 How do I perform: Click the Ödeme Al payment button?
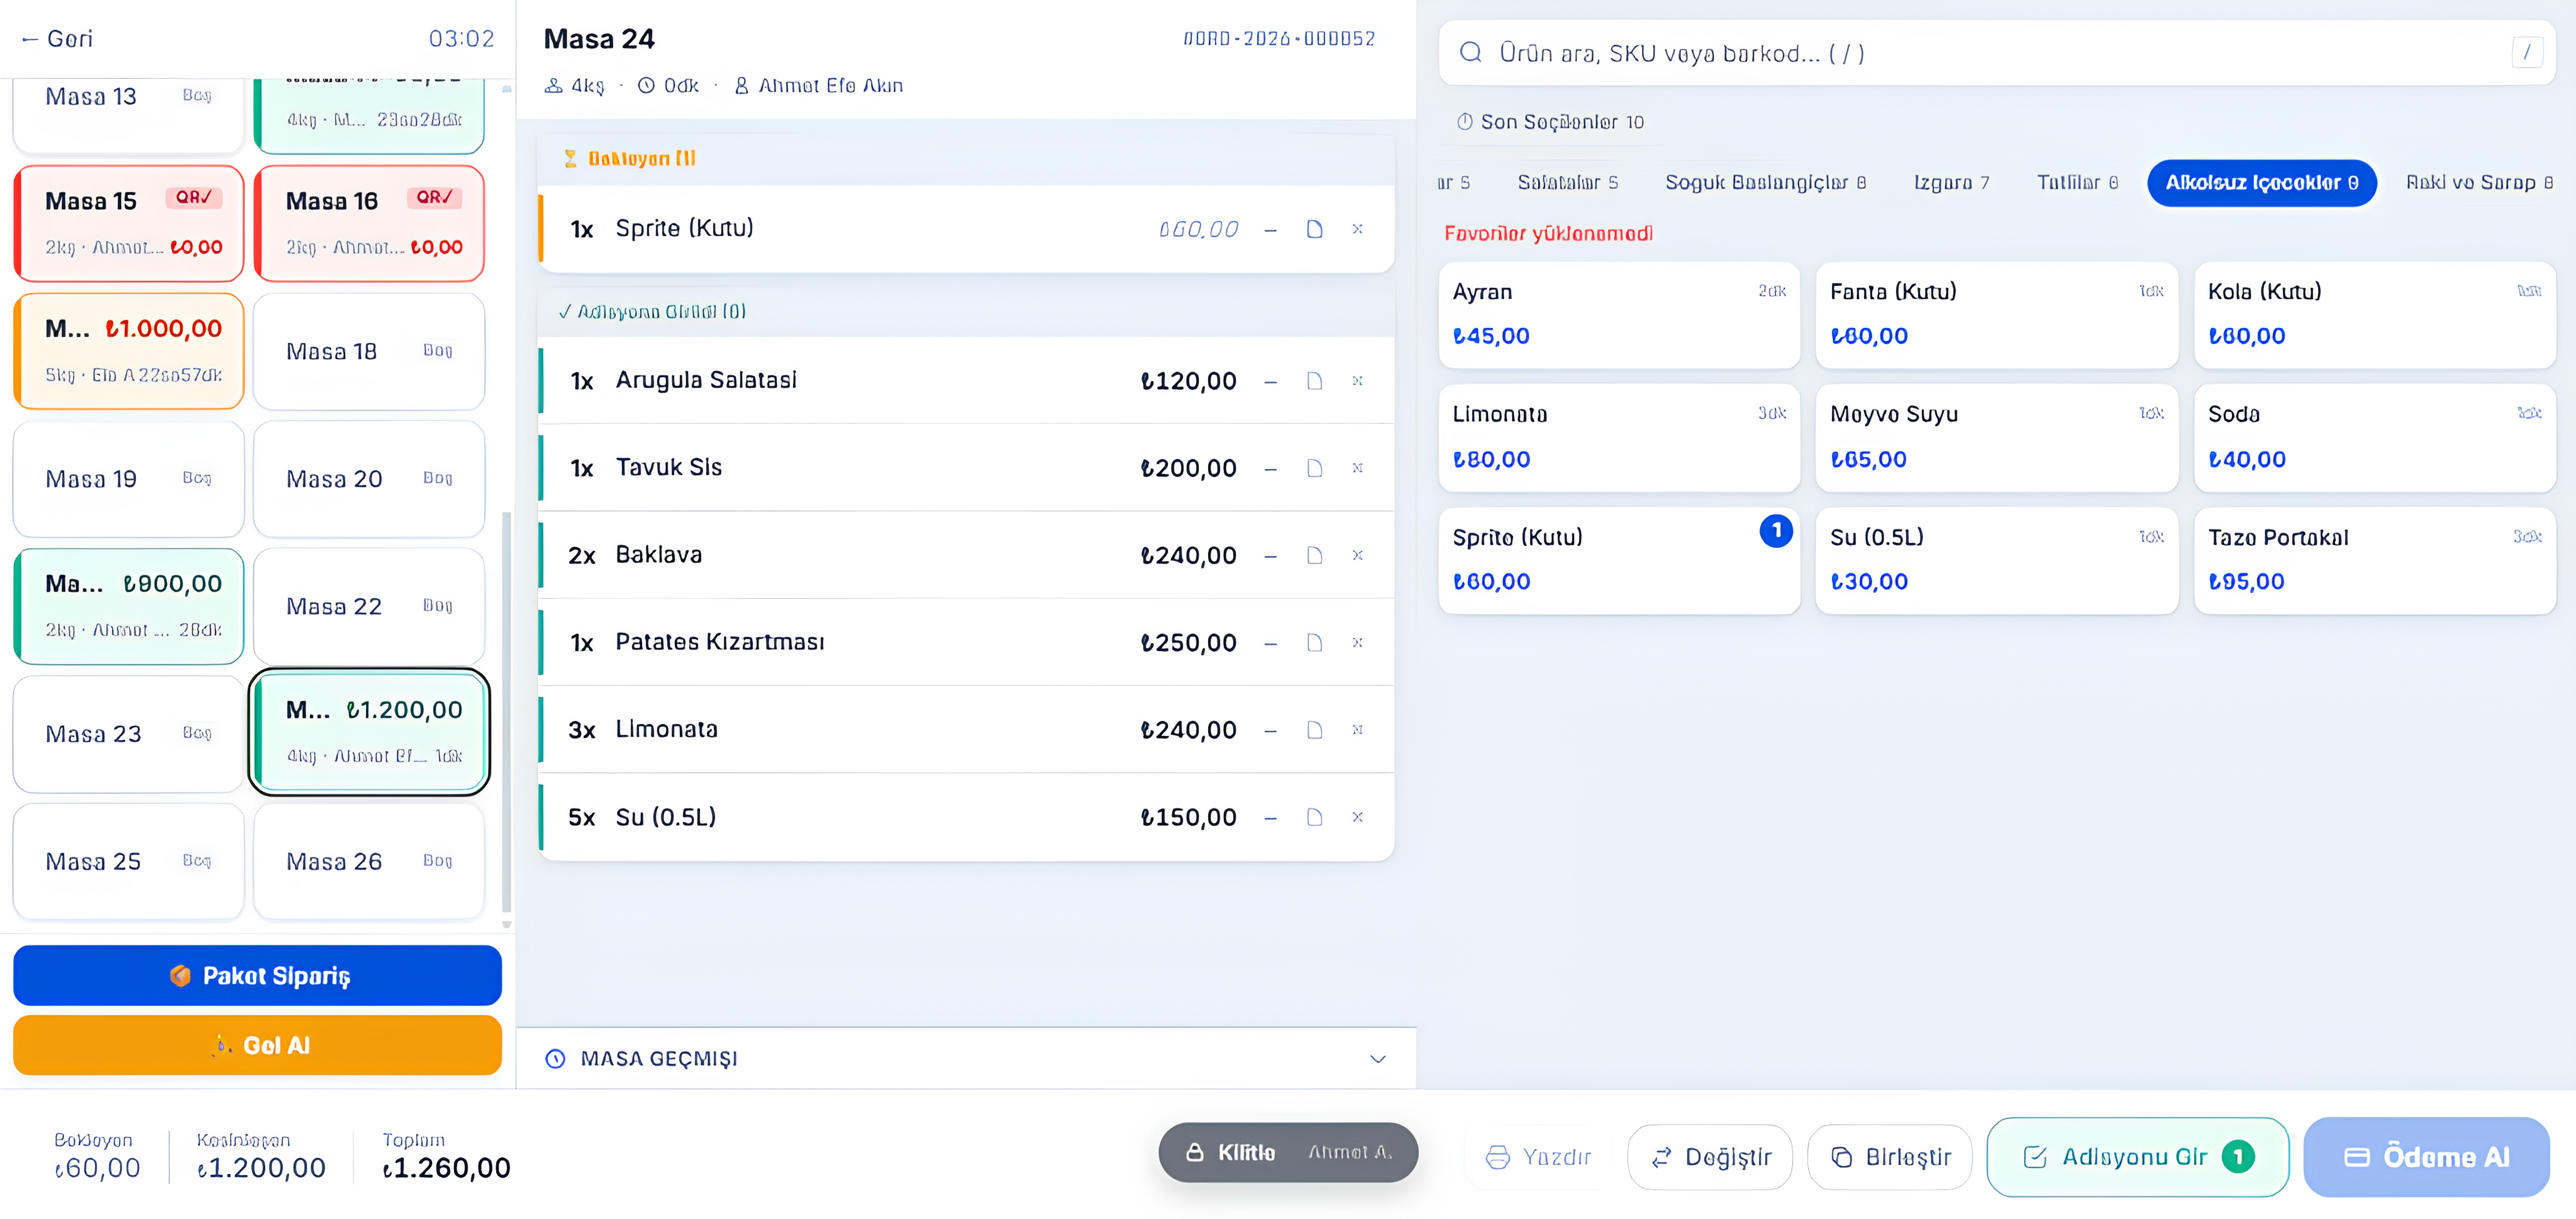(2427, 1157)
